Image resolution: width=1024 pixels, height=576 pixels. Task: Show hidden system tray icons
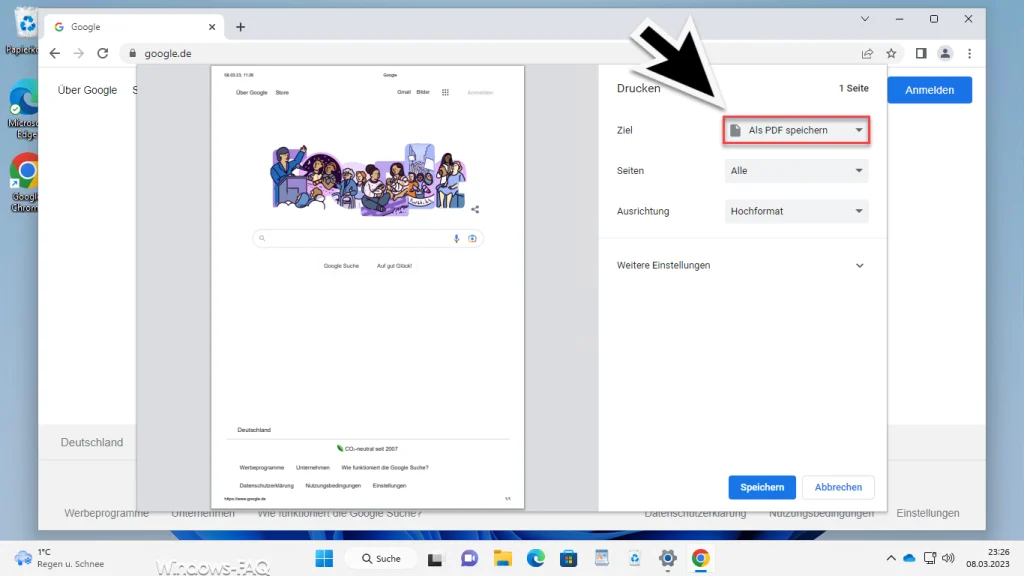pyautogui.click(x=891, y=558)
